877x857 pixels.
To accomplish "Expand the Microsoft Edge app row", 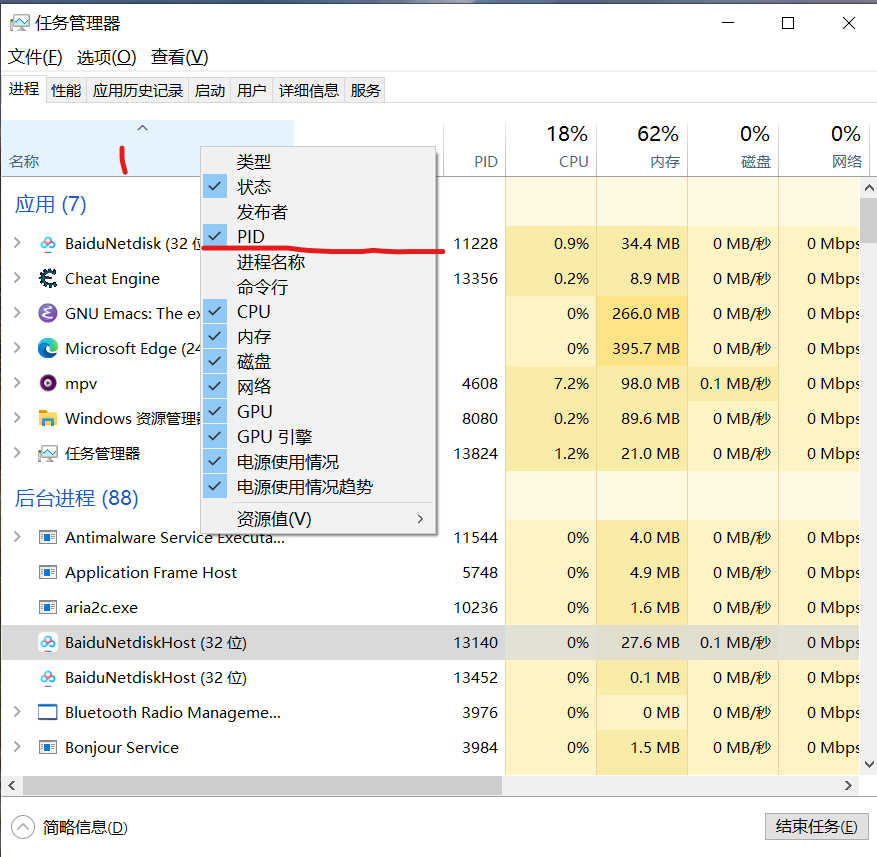I will tap(17, 348).
